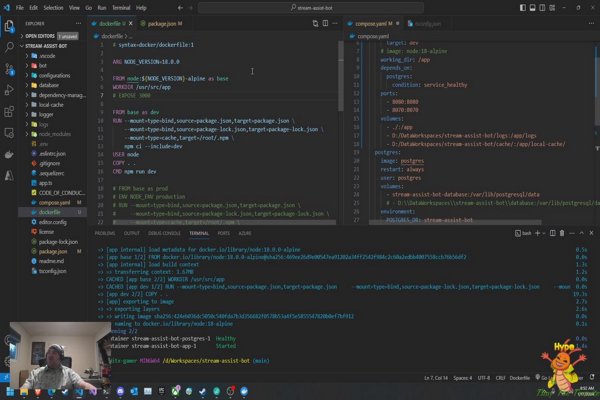Show the Problems panel tab
Image resolution: width=600 pixels, height=400 pixels.
104,233
